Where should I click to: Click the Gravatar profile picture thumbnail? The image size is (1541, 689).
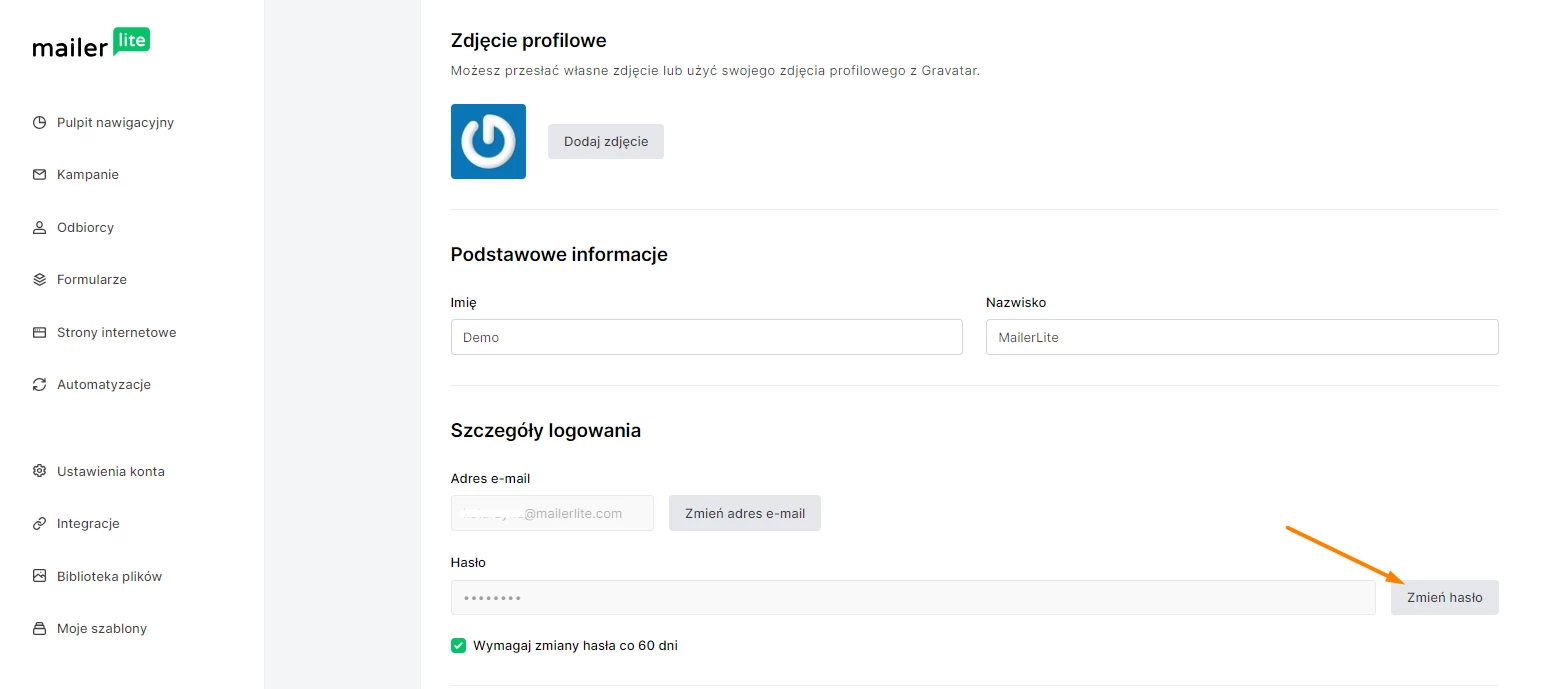(x=488, y=141)
